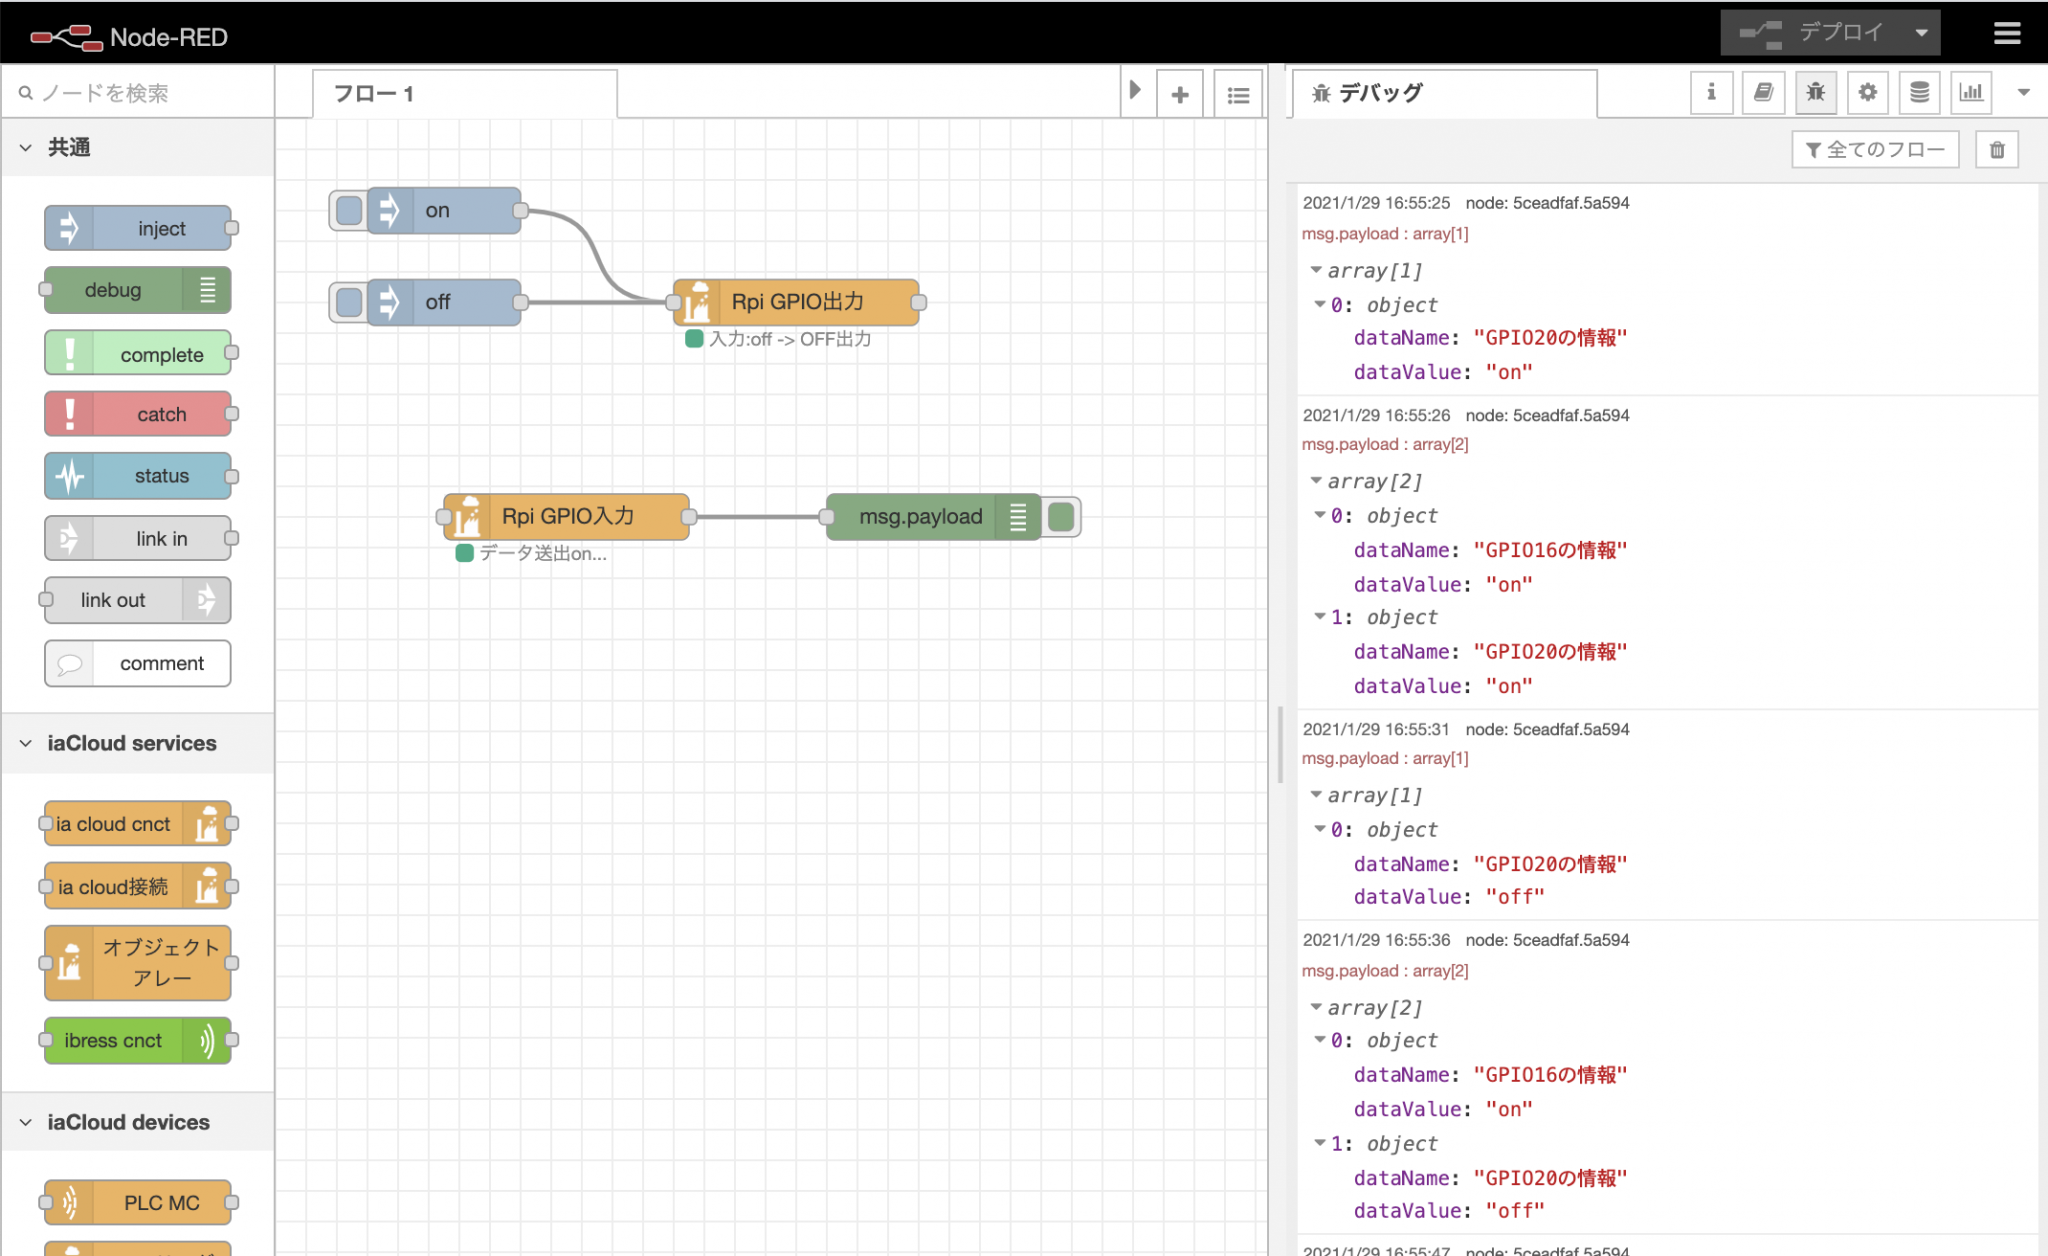
Task: Toggle the msg.payload debug node output
Action: (x=1061, y=517)
